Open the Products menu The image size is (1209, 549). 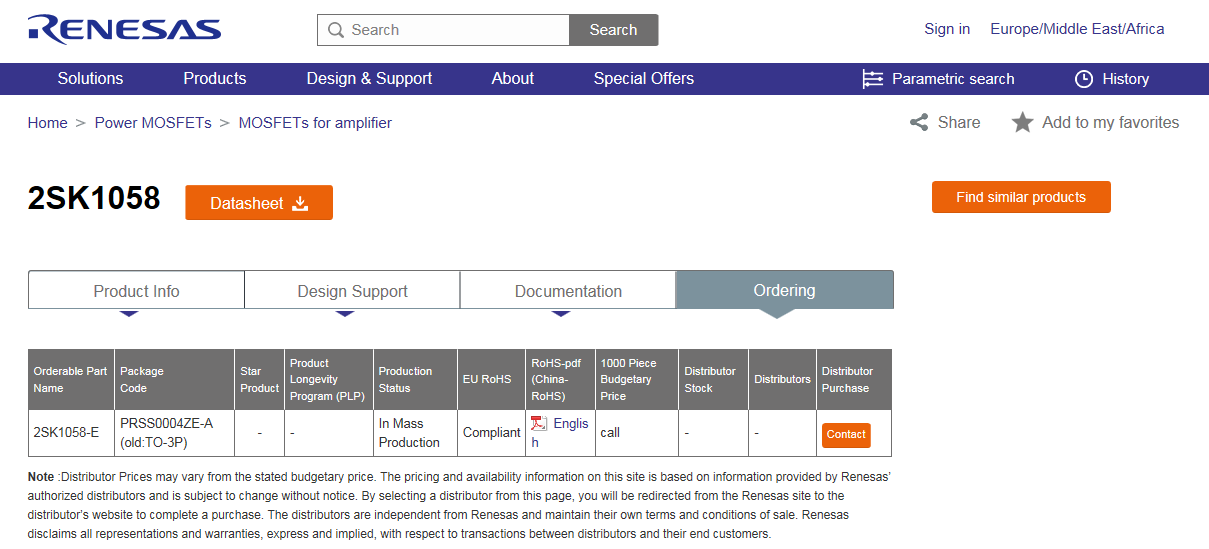tap(215, 79)
